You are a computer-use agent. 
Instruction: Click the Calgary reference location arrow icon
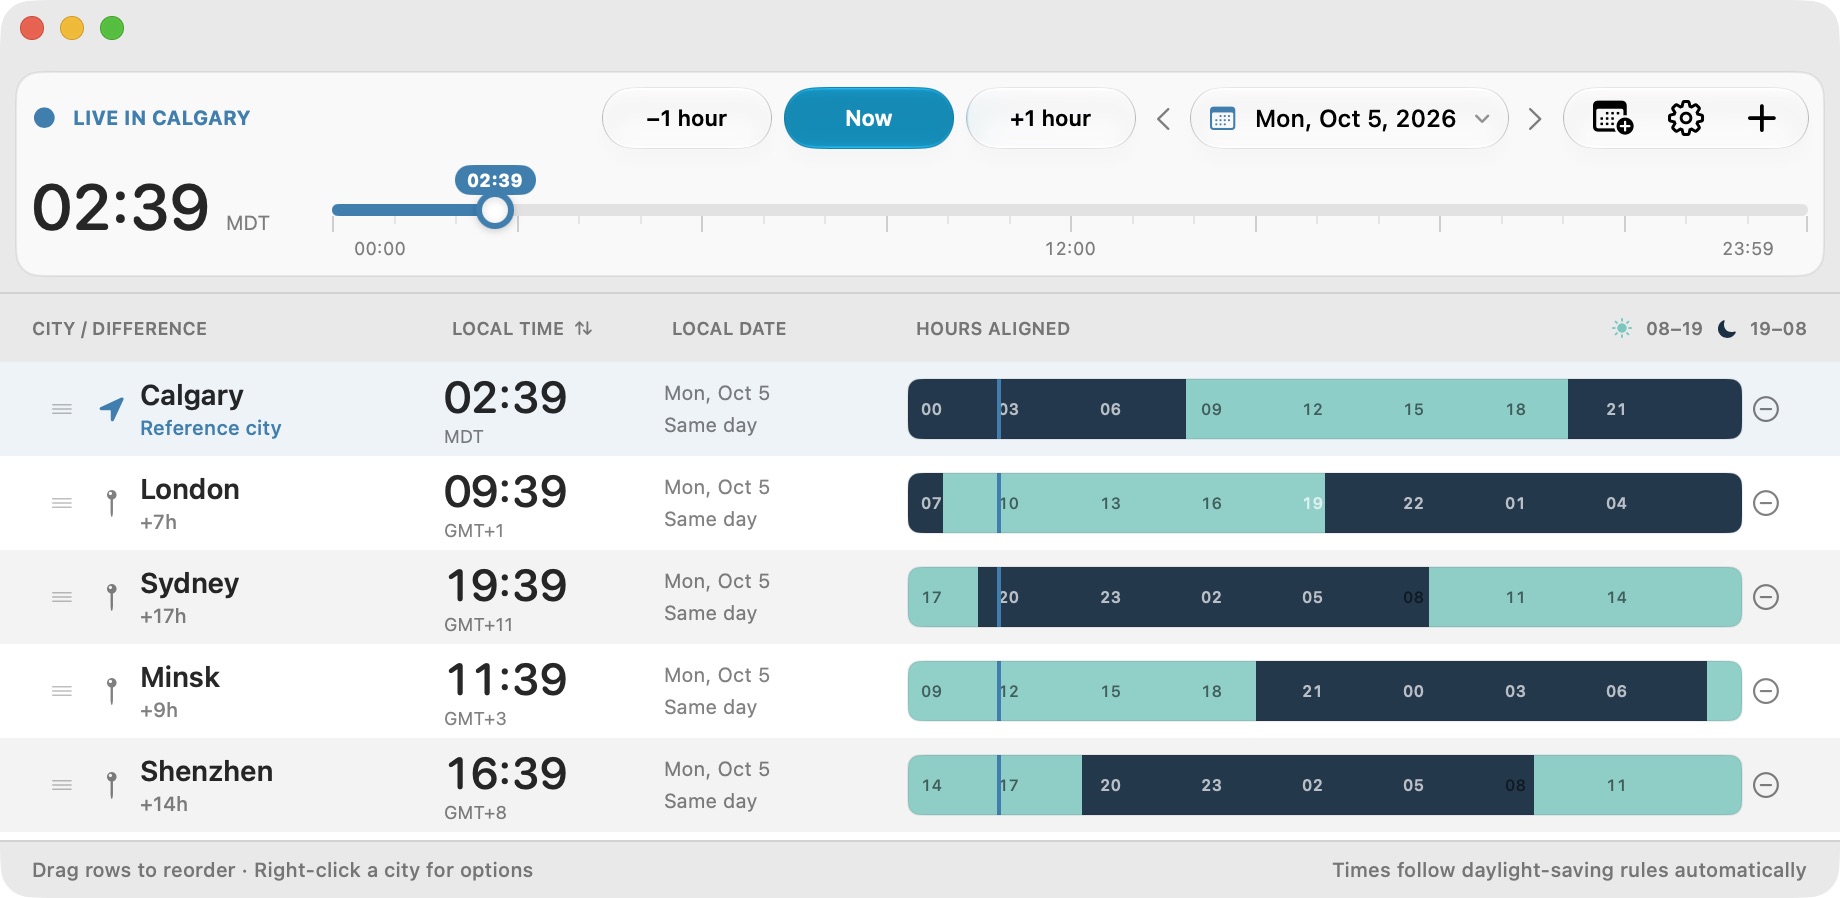112,408
